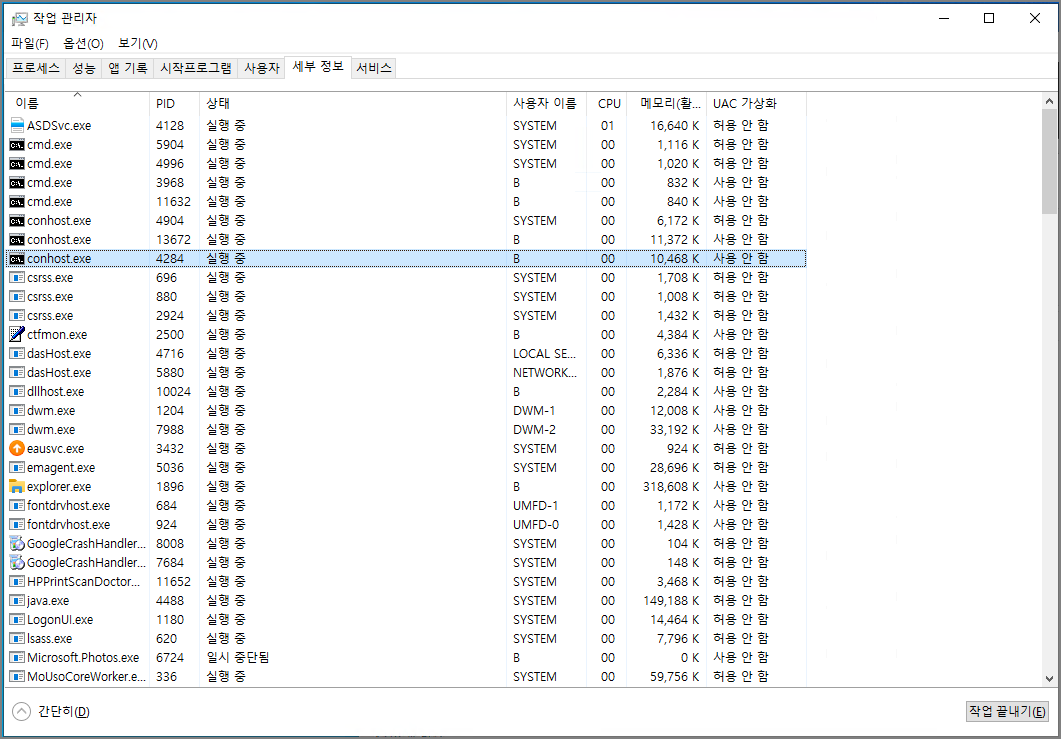This screenshot has width=1061, height=739.
Task: Click the scrollbar up arrow
Action: coord(1049,102)
